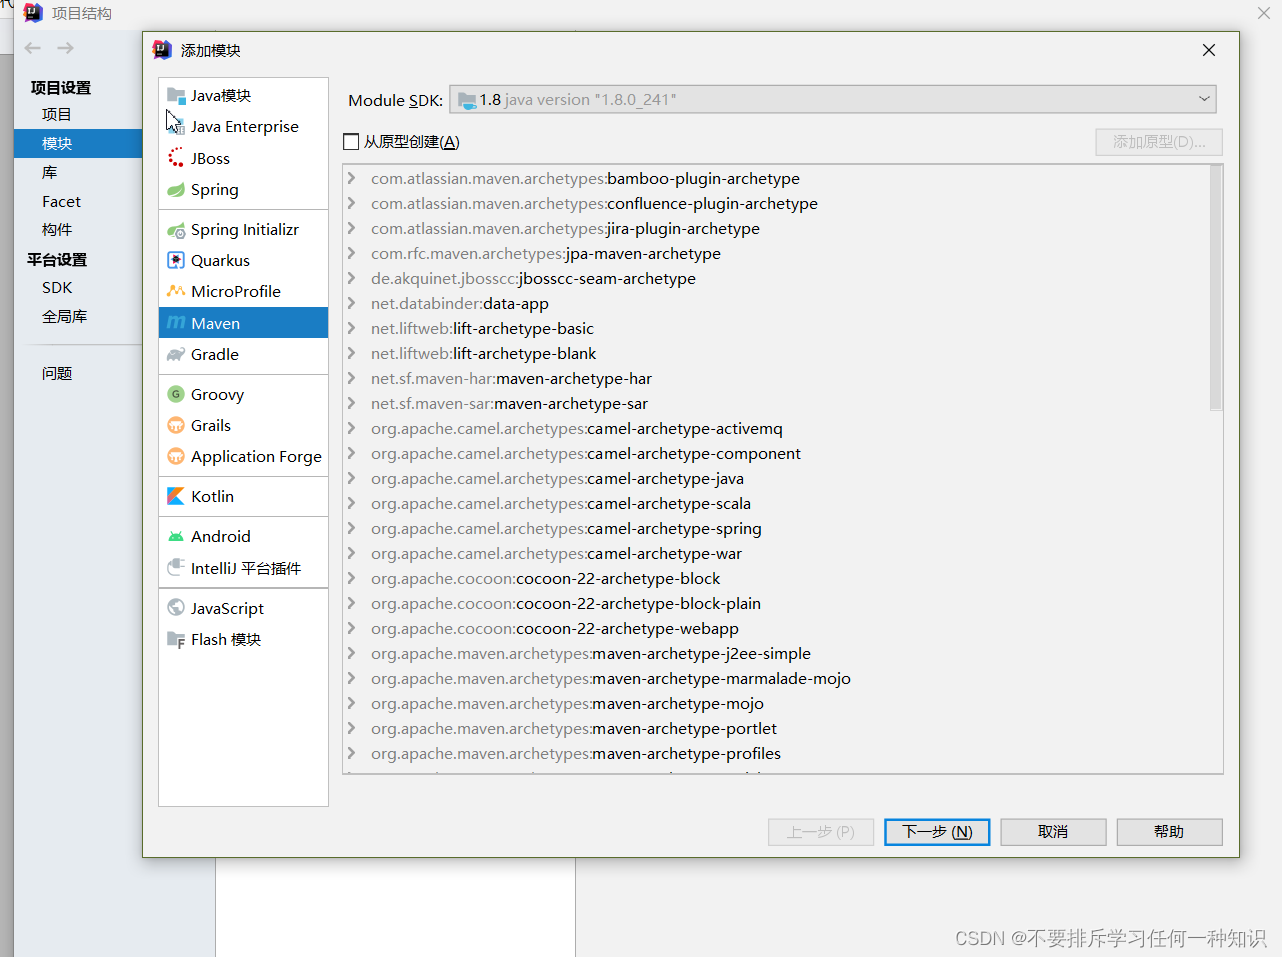This screenshot has width=1282, height=957.
Task: Select the maven-archetype-j2ee-simple row
Action: [x=776, y=653]
